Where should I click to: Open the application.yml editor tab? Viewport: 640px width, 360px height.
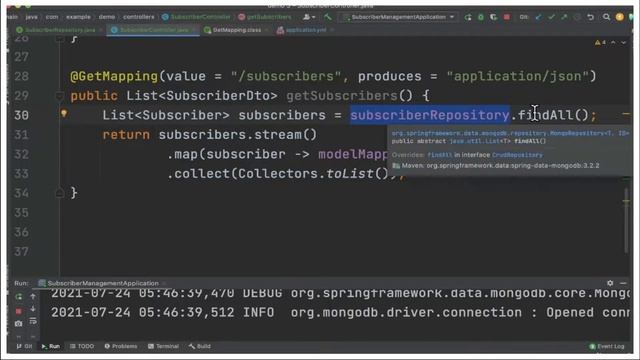tap(305, 30)
